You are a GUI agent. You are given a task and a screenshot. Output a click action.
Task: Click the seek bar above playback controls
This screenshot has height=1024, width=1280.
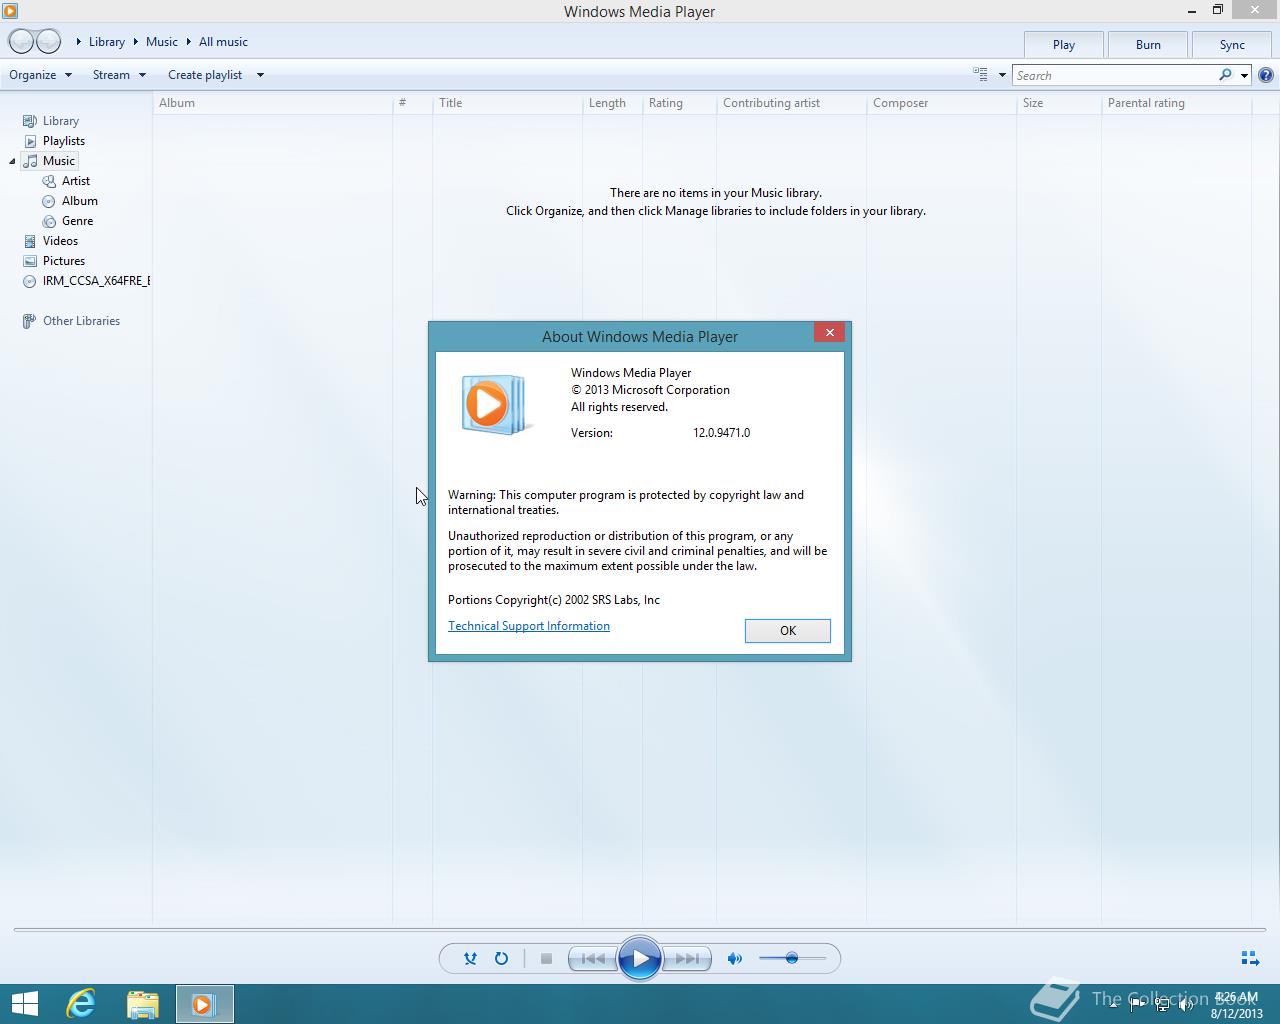coord(640,930)
